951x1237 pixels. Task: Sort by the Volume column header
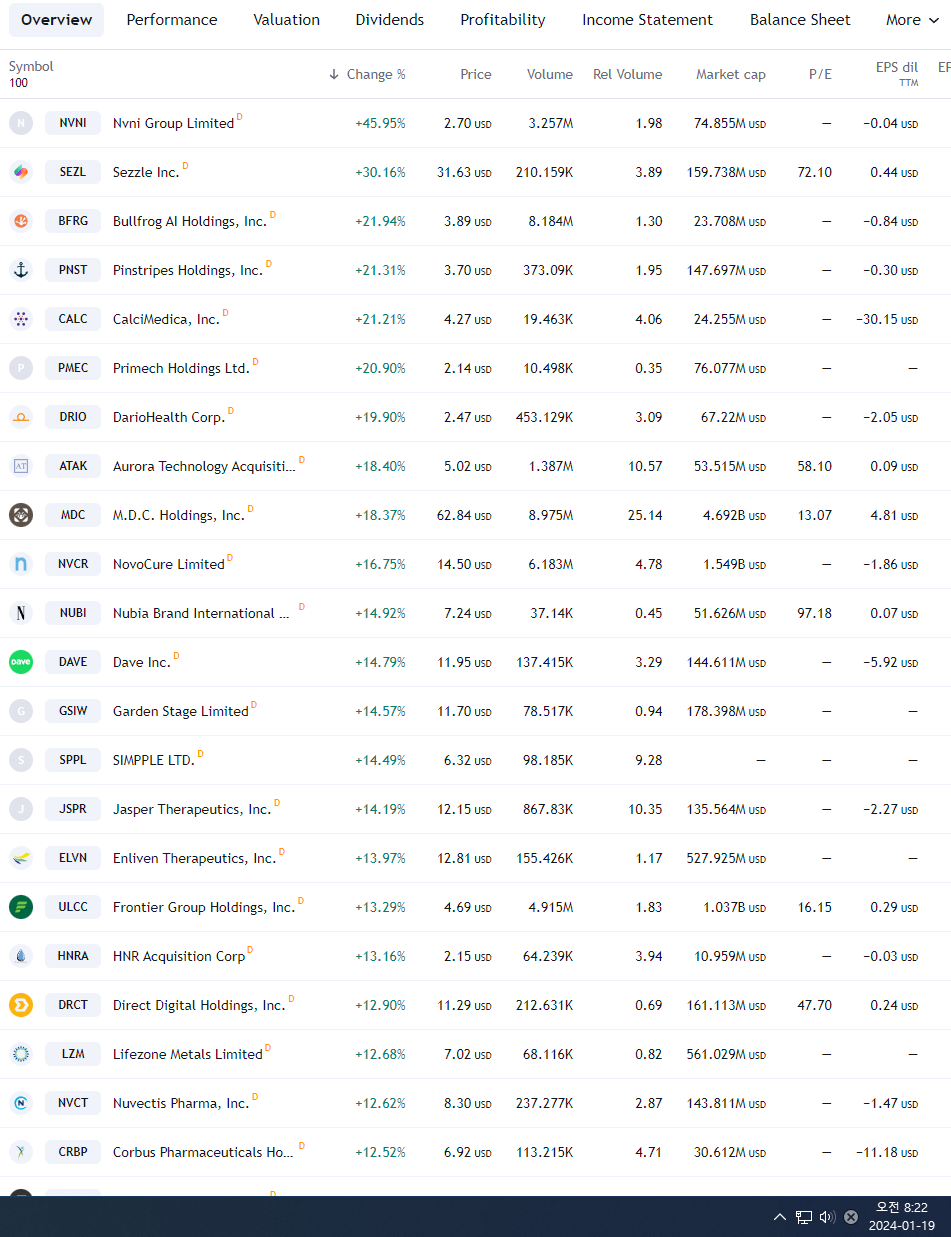click(550, 74)
